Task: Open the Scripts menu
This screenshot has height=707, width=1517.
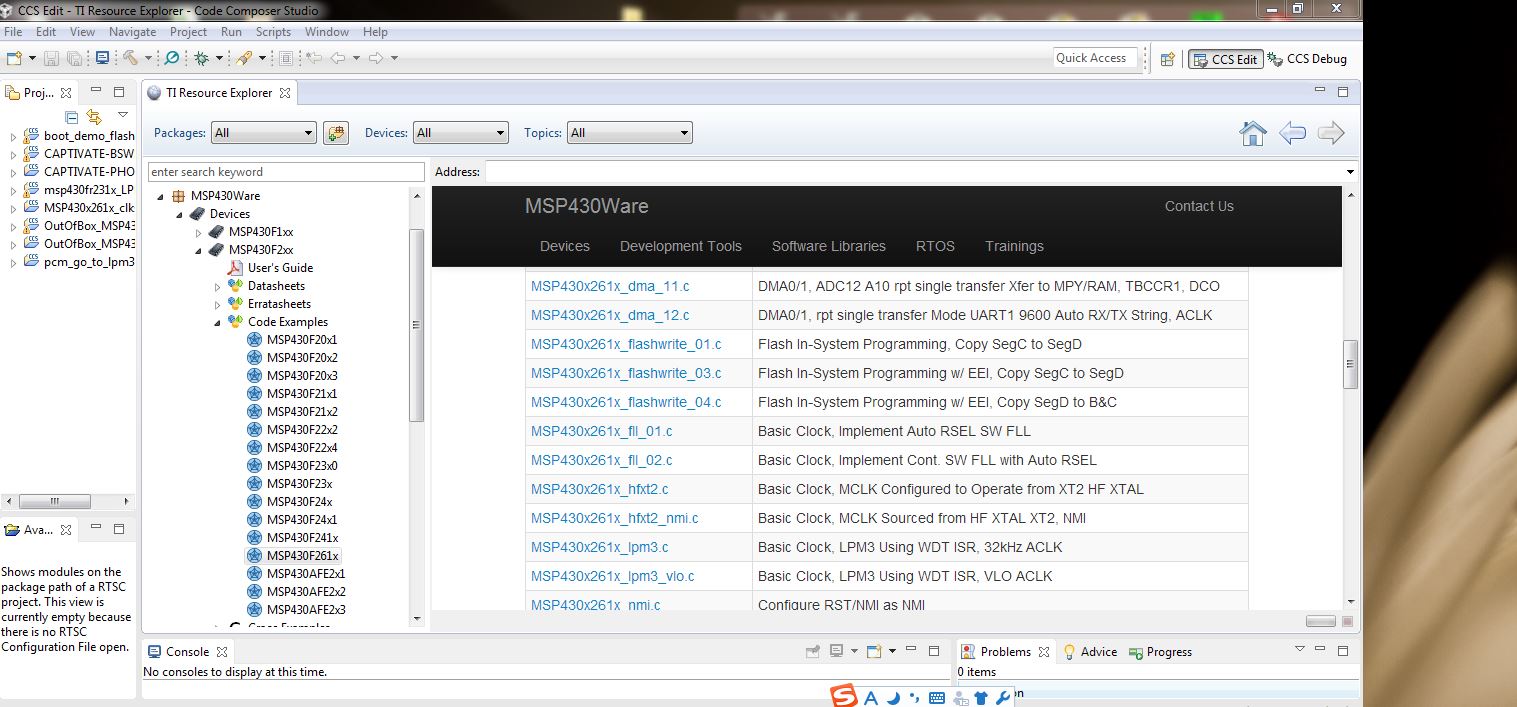Action: pos(273,32)
